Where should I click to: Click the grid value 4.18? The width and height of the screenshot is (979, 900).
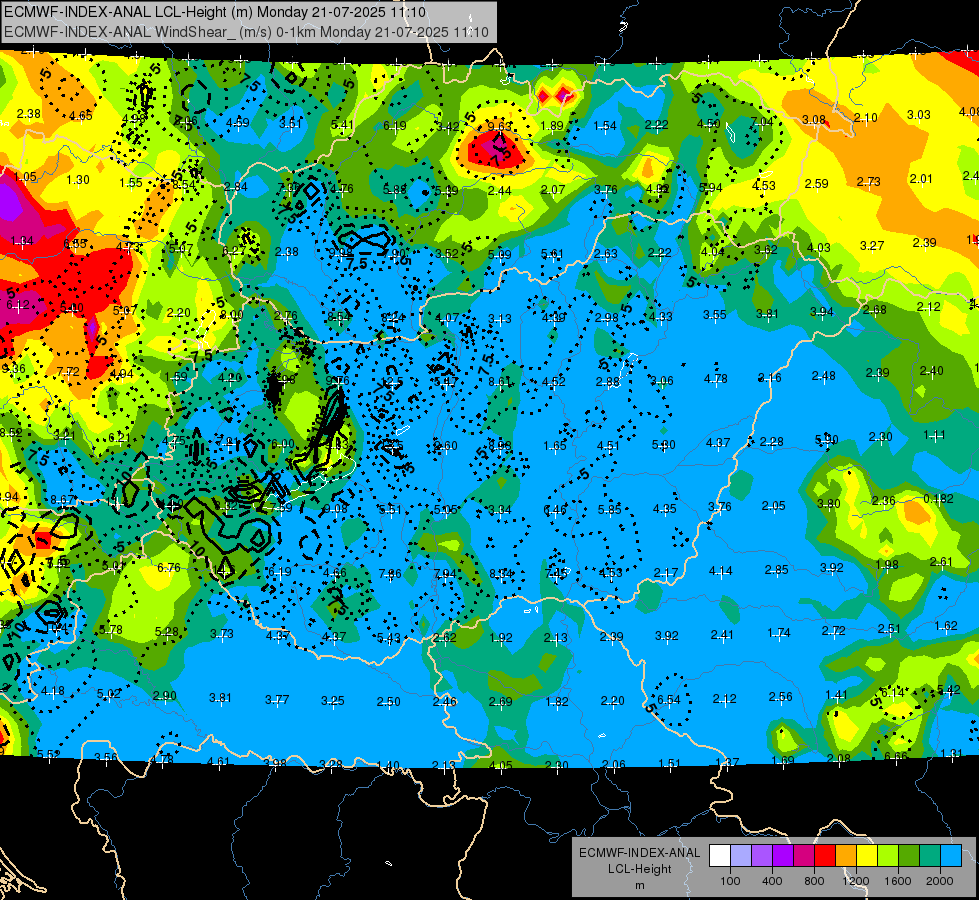[x=52, y=691]
